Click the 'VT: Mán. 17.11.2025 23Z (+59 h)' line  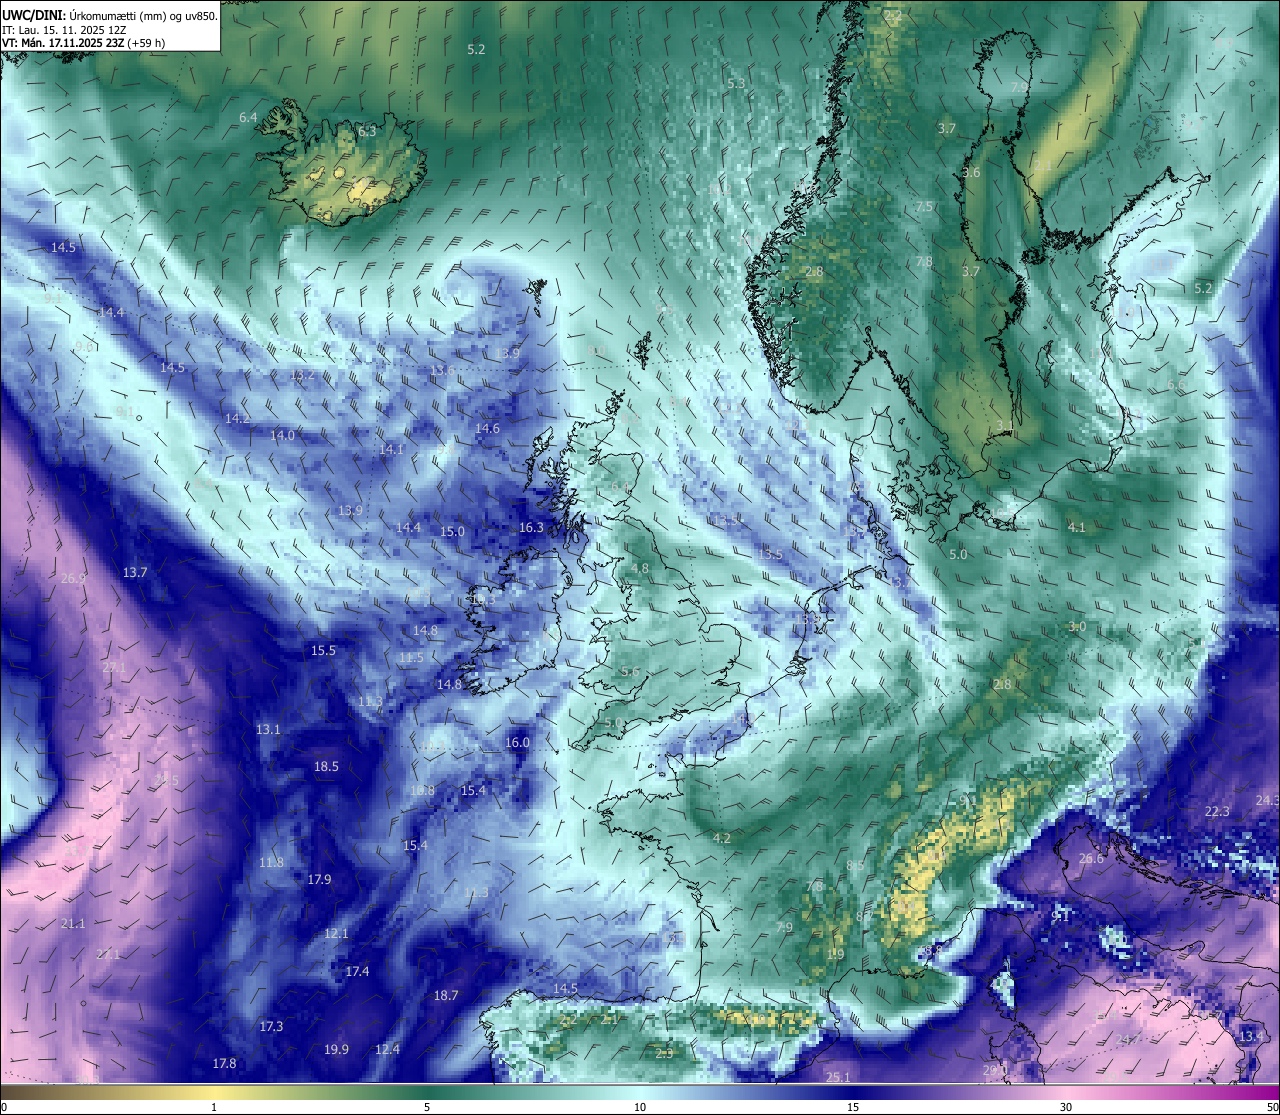coord(84,43)
